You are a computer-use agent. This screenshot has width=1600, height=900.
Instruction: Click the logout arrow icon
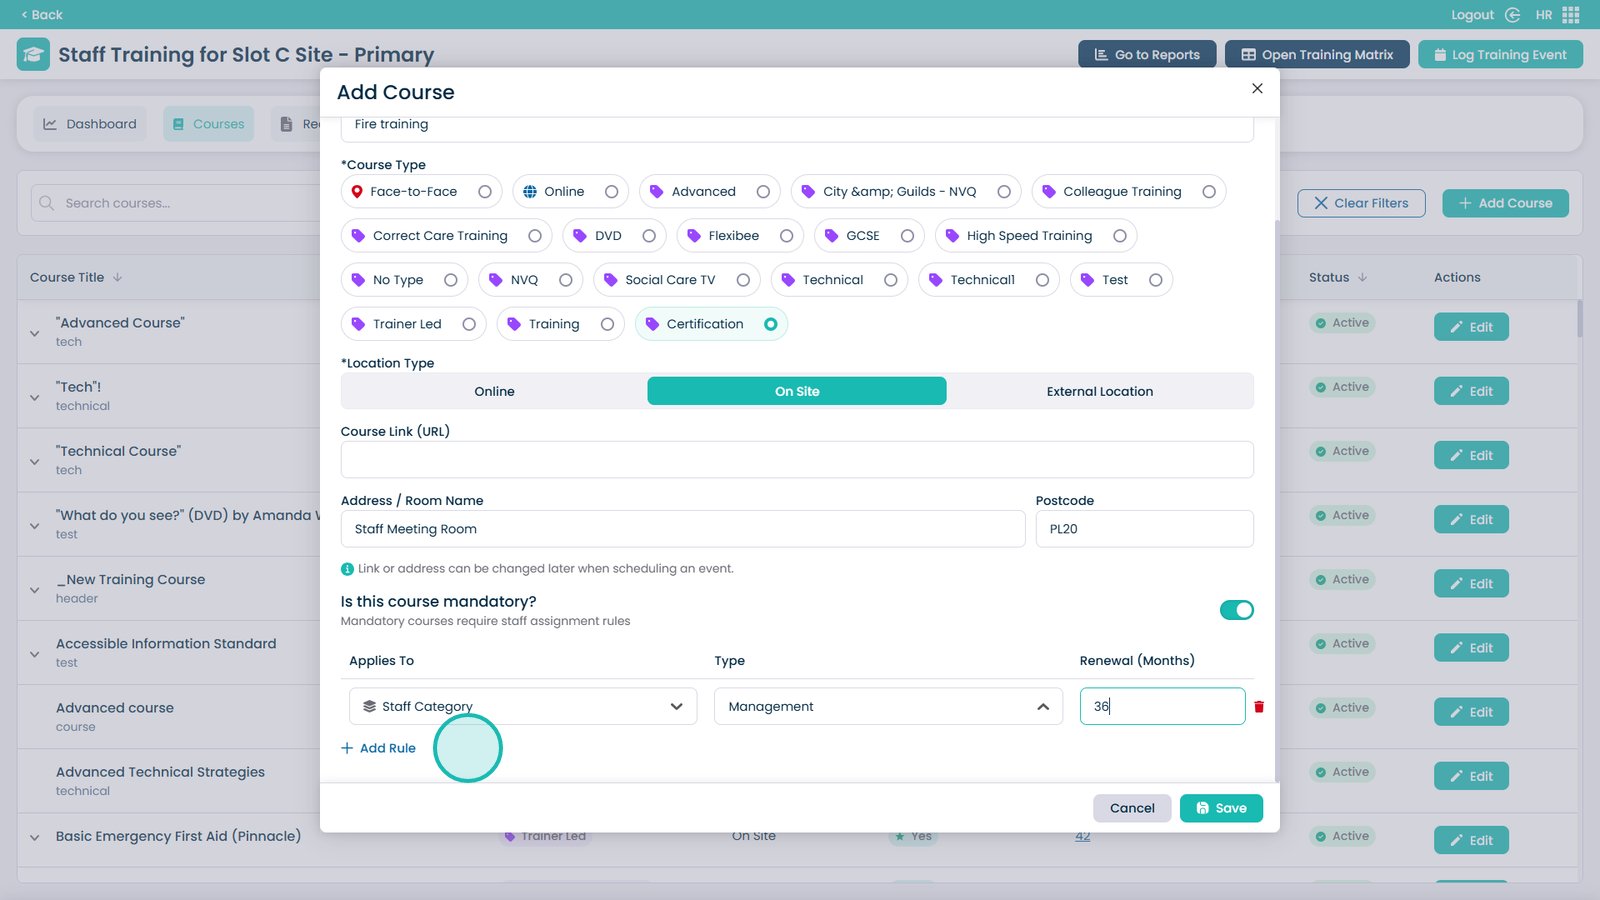pyautogui.click(x=1512, y=15)
